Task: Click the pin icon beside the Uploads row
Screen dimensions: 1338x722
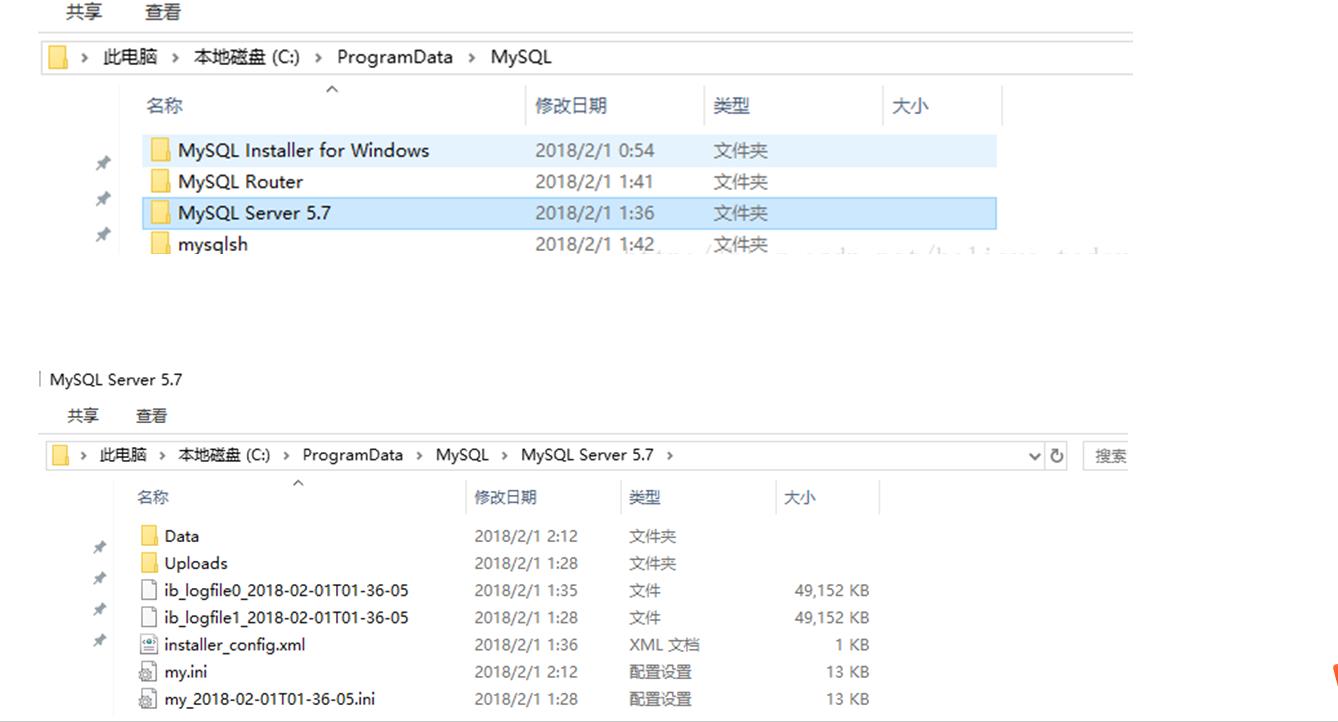Action: click(x=99, y=578)
